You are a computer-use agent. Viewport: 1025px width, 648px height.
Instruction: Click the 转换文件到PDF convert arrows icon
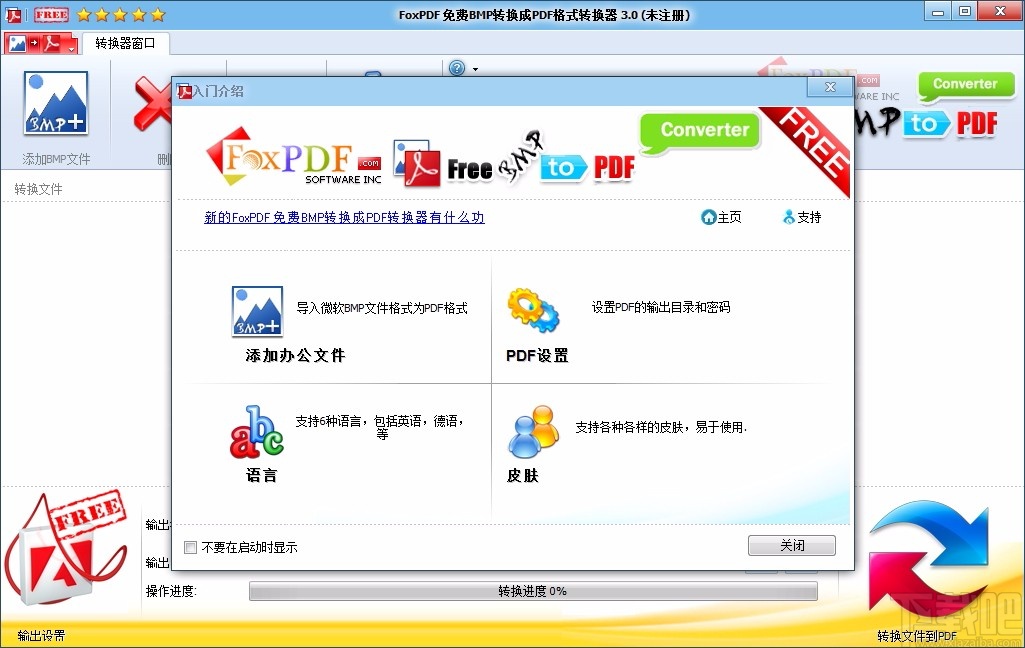(x=928, y=560)
